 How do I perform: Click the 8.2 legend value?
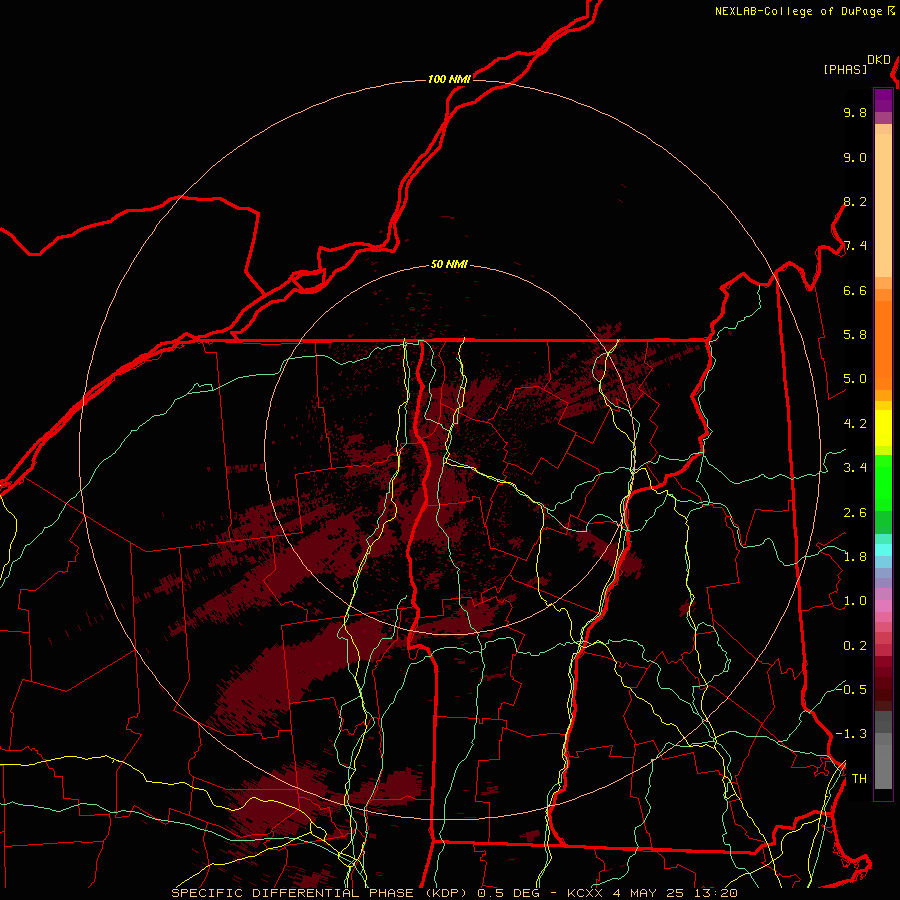855,201
